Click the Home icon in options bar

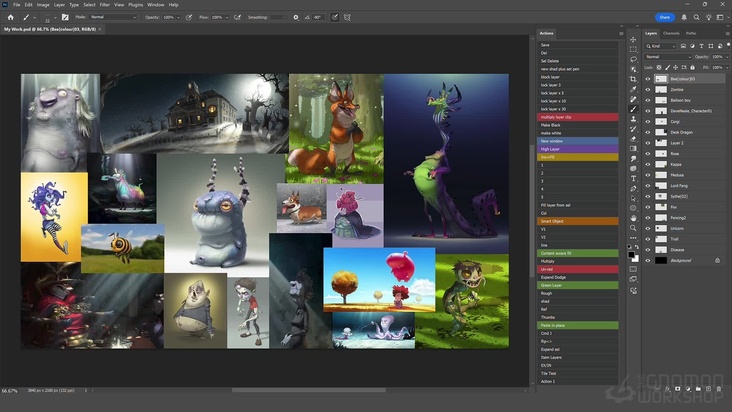click(x=9, y=17)
